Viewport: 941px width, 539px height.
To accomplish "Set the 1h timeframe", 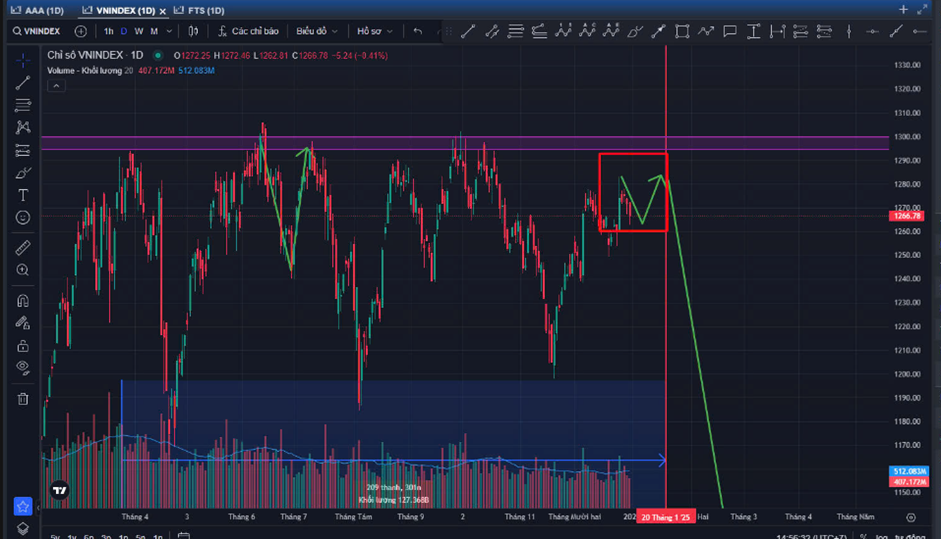I will coord(108,31).
